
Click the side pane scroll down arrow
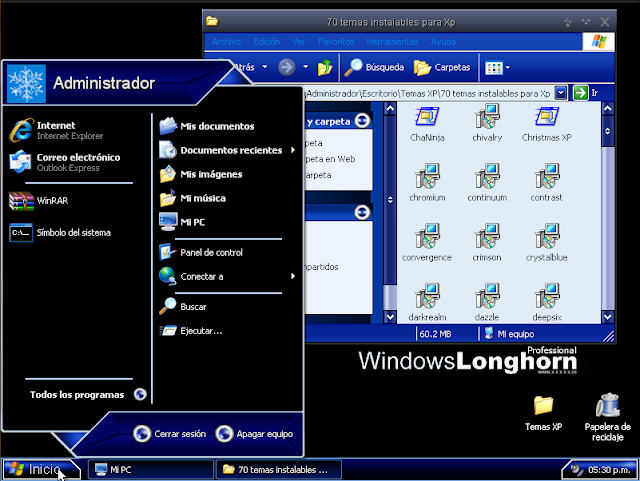click(390, 317)
